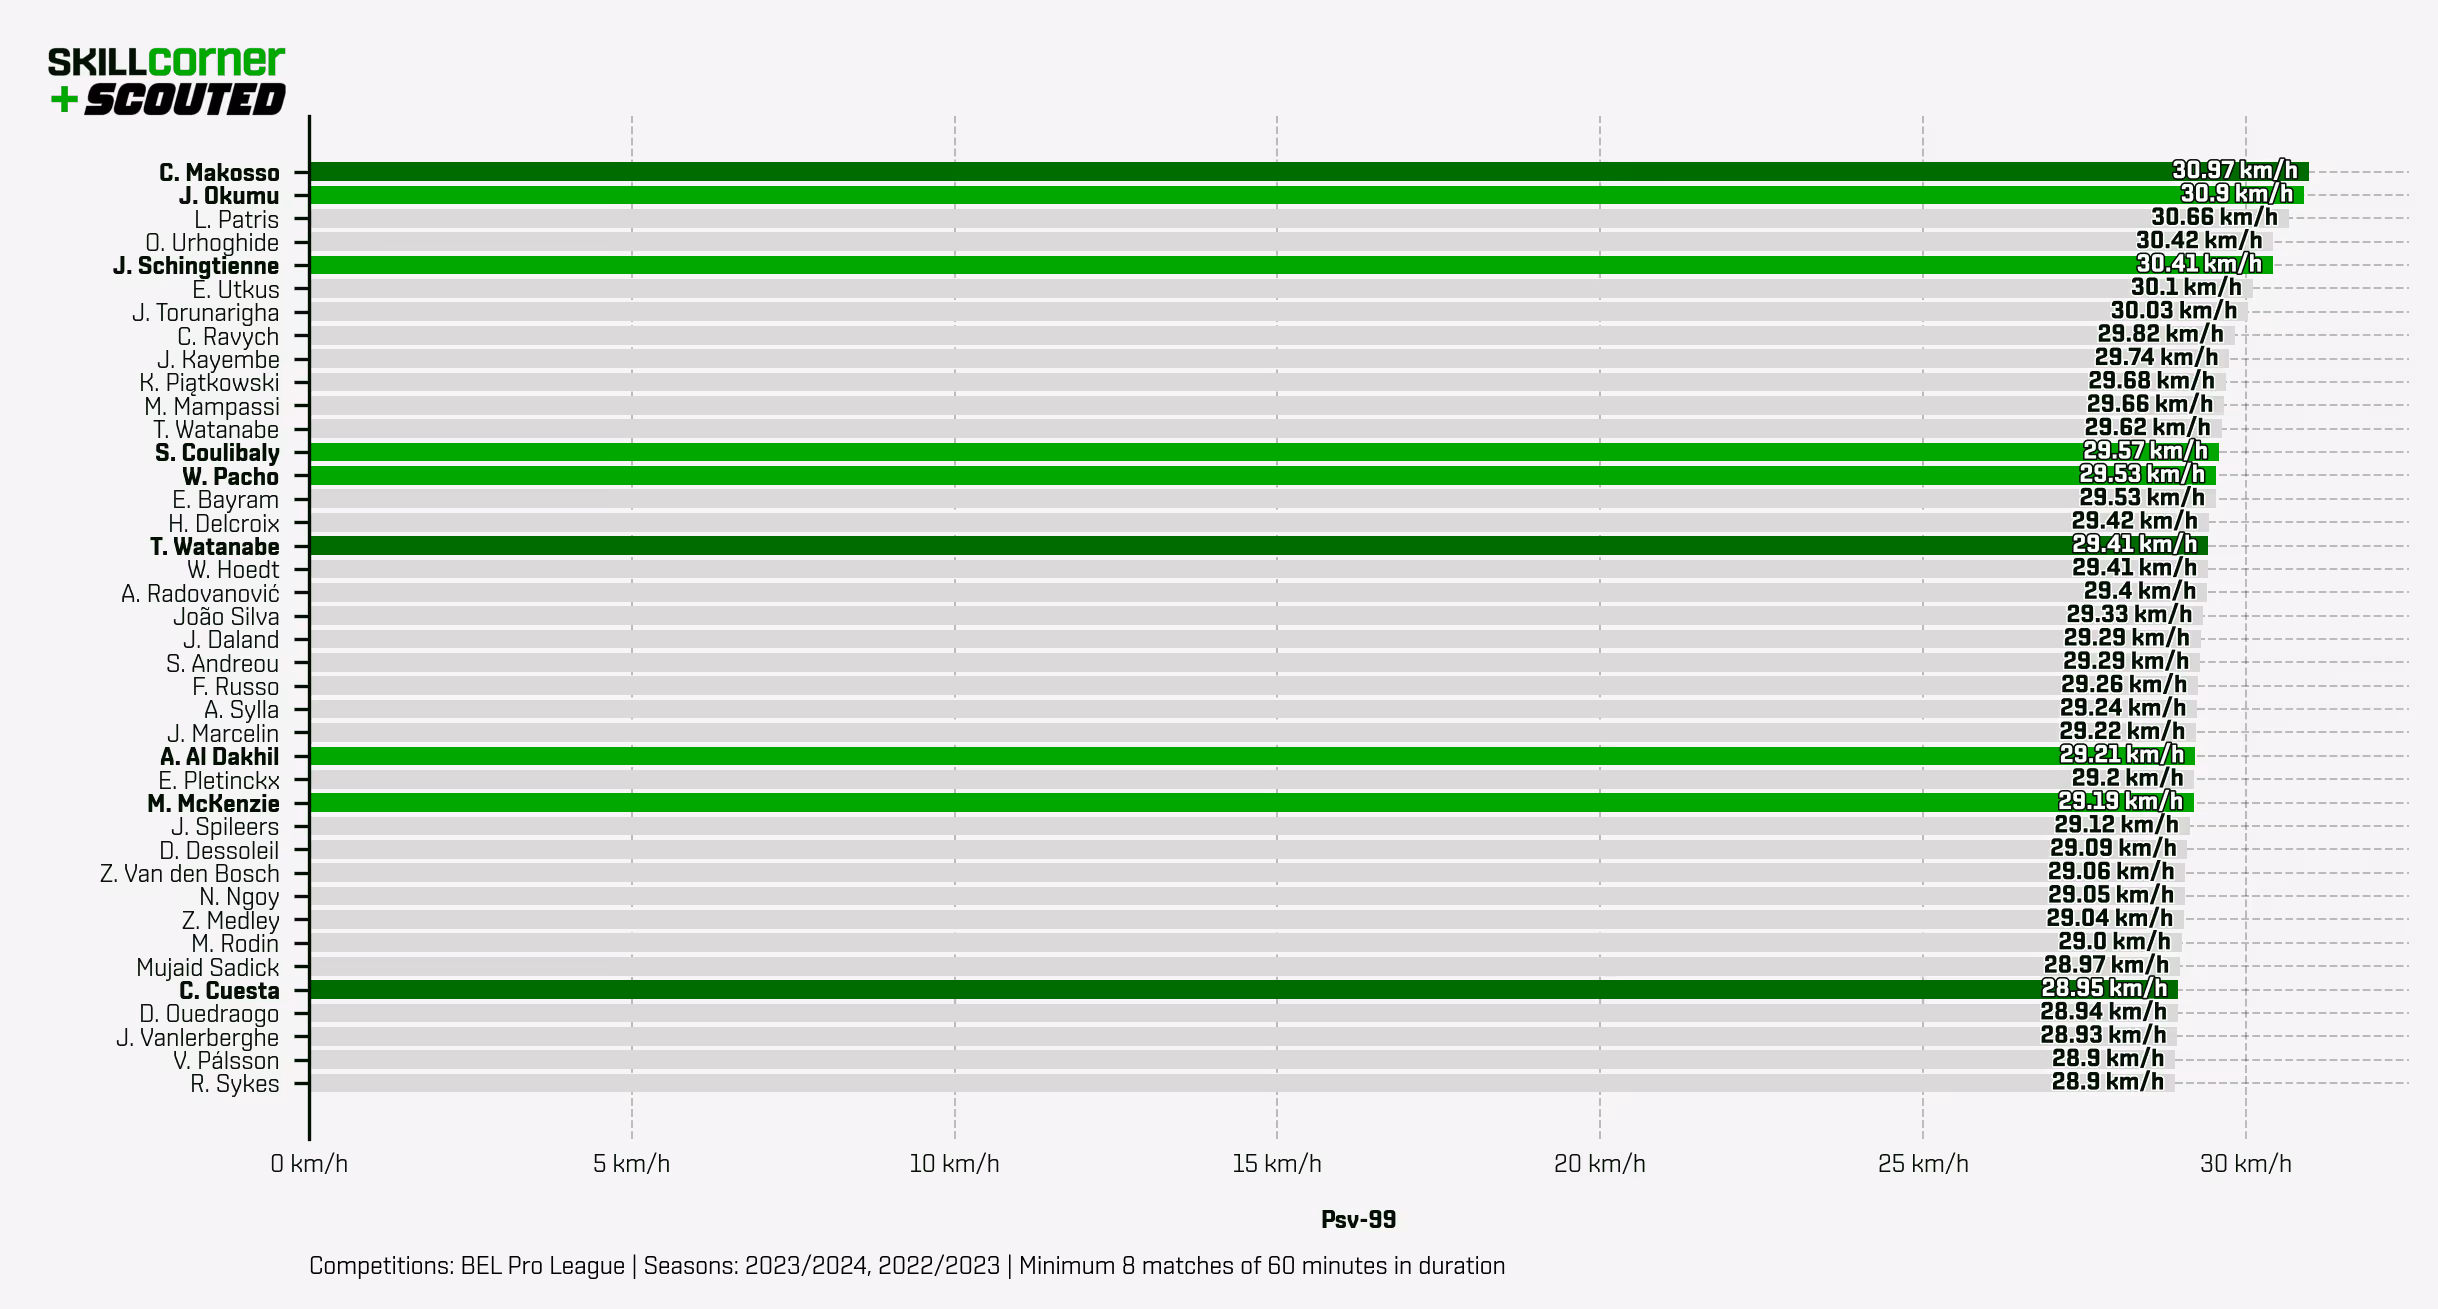
Task: Click the green plus icon beside Scouted
Action: click(x=63, y=99)
